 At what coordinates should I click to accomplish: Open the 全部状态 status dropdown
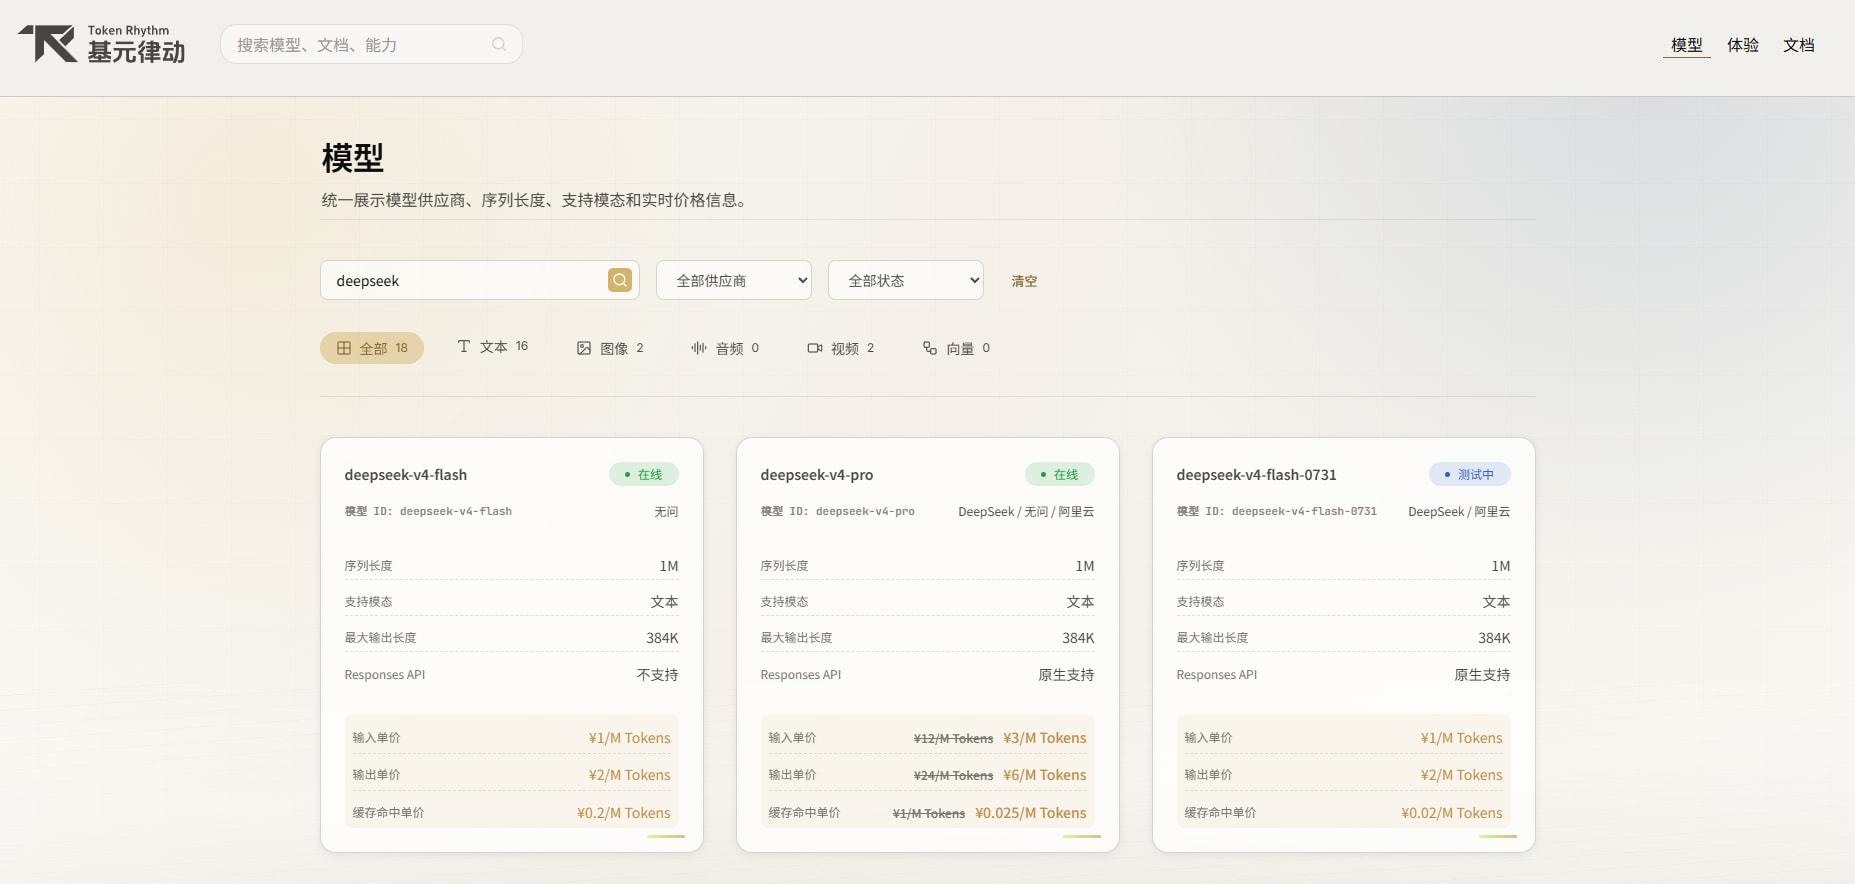point(906,280)
